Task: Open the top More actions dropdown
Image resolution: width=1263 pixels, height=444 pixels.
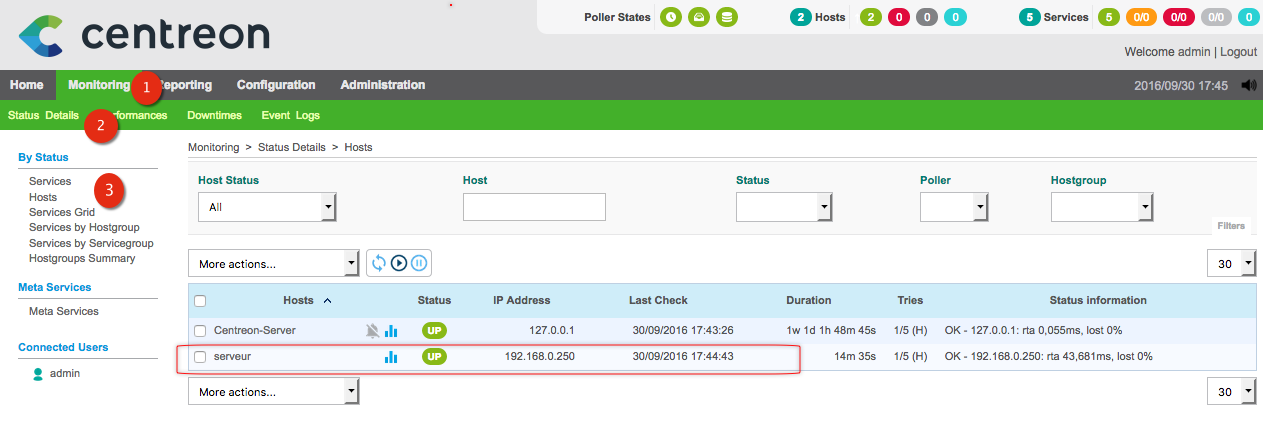Action: pos(273,264)
